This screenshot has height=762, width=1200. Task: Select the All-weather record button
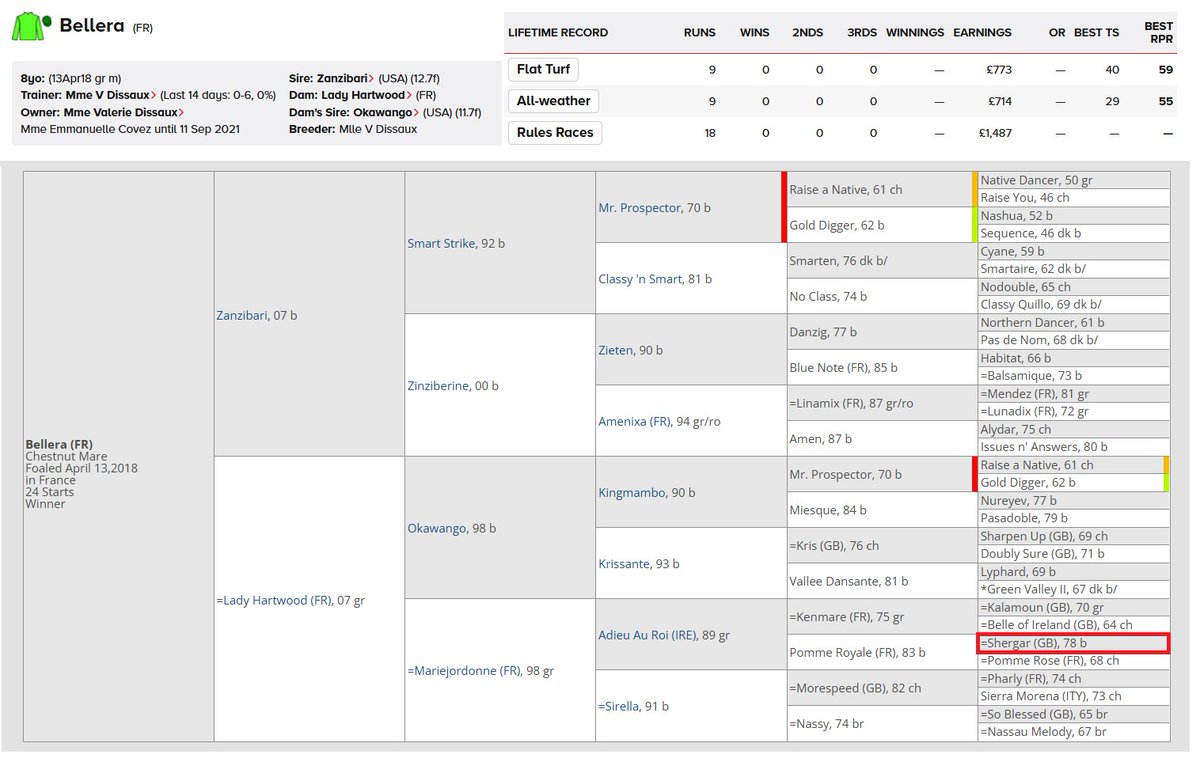553,101
